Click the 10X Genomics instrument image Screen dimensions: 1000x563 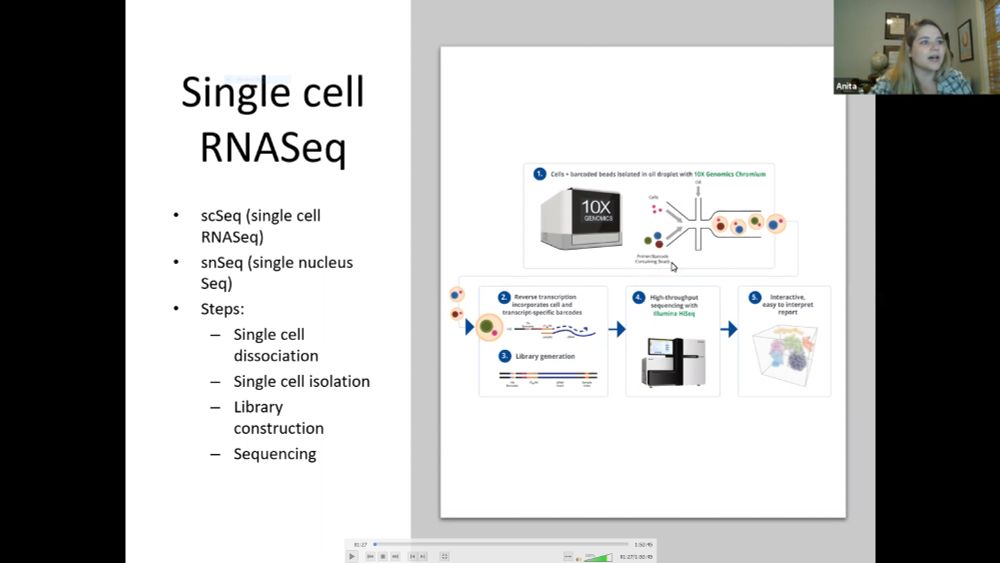(x=580, y=218)
